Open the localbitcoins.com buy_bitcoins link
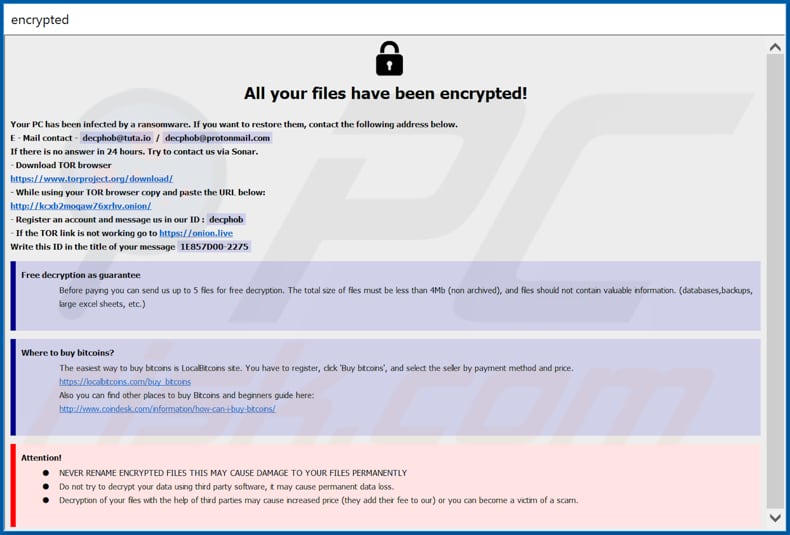The image size is (790, 535). 125,382
